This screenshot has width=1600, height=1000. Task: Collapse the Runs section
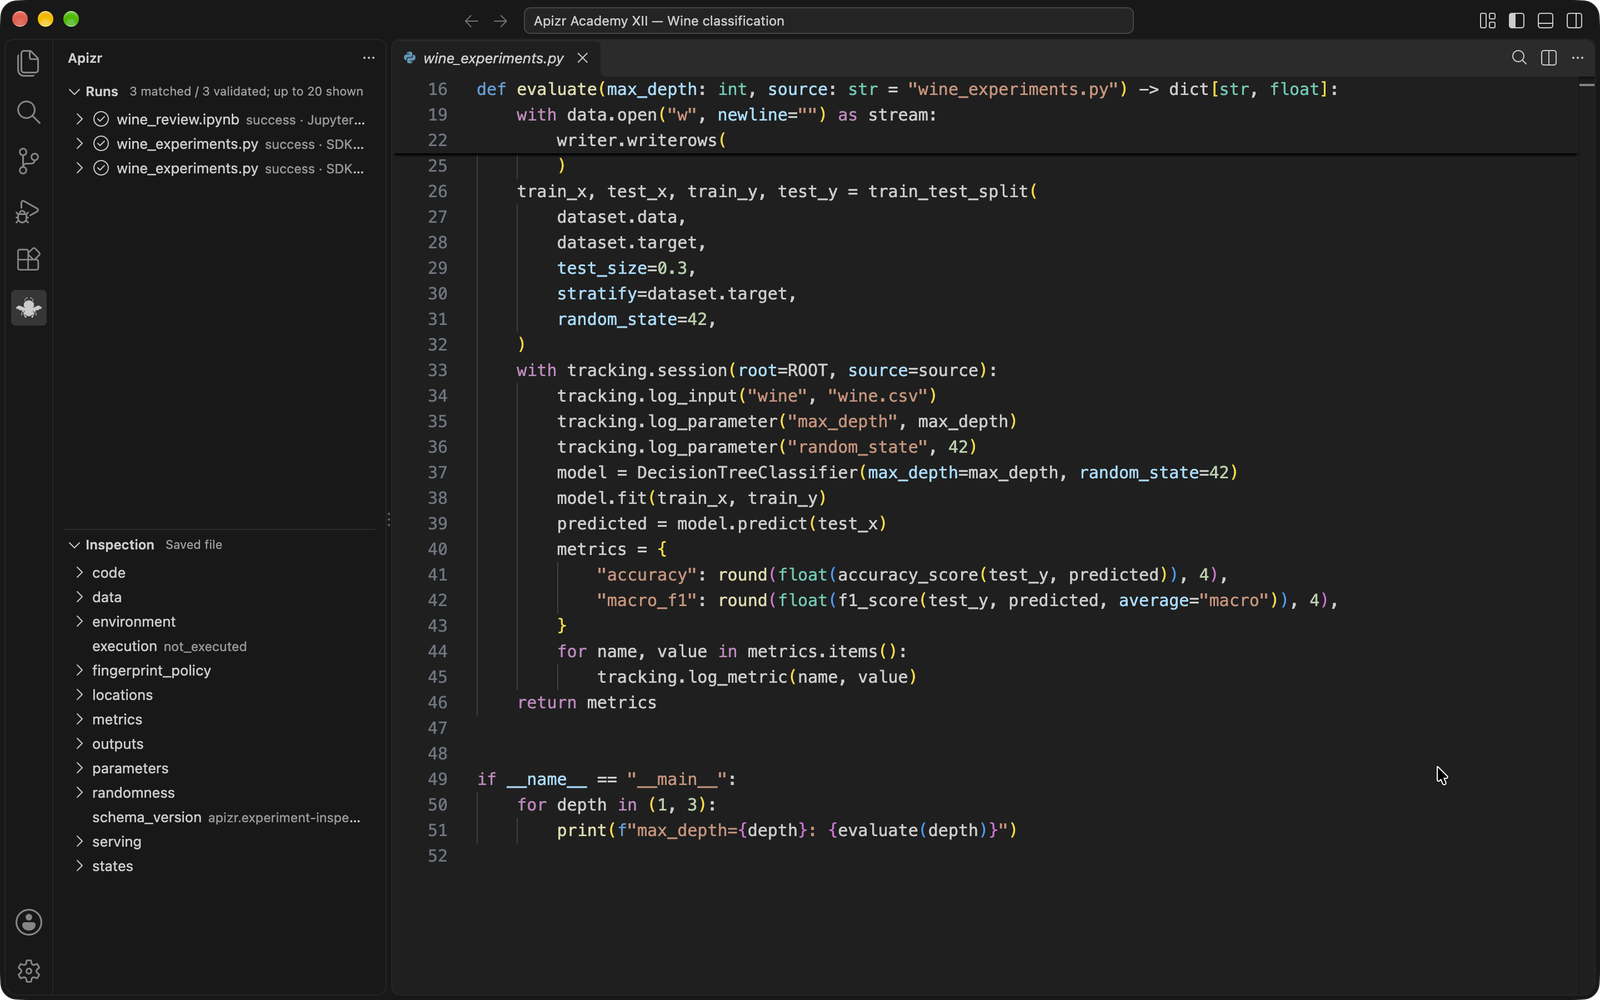click(x=74, y=91)
